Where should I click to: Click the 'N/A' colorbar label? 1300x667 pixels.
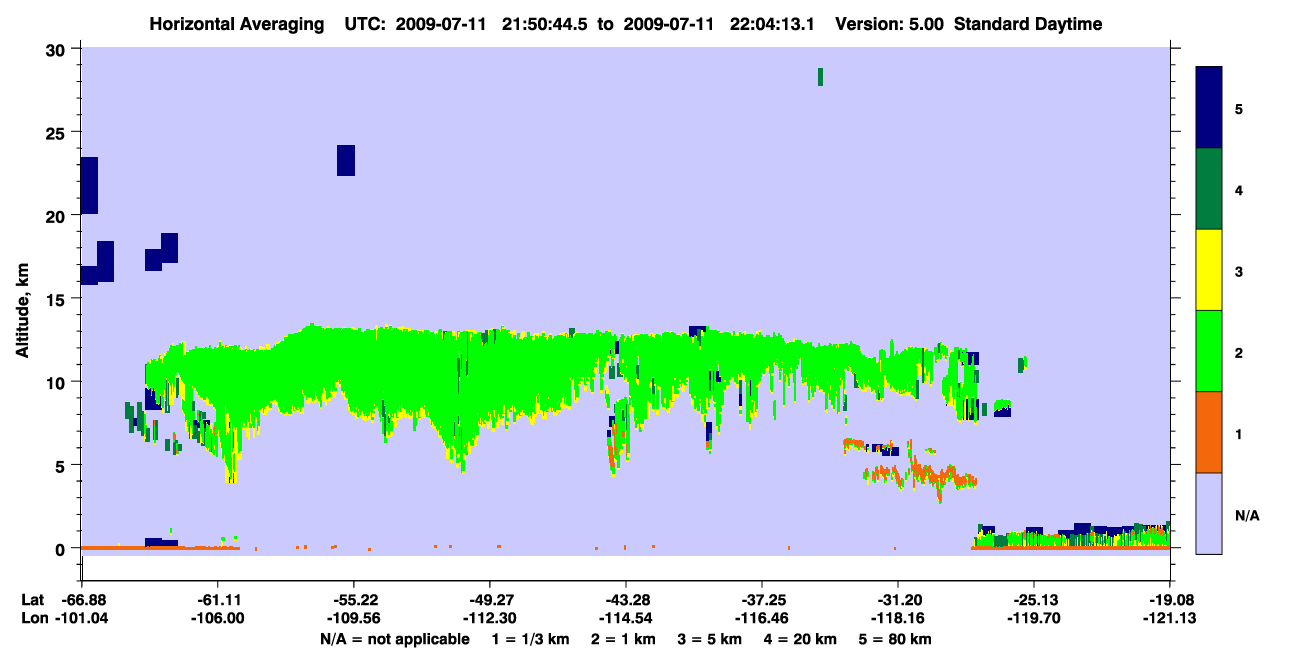point(1246,515)
